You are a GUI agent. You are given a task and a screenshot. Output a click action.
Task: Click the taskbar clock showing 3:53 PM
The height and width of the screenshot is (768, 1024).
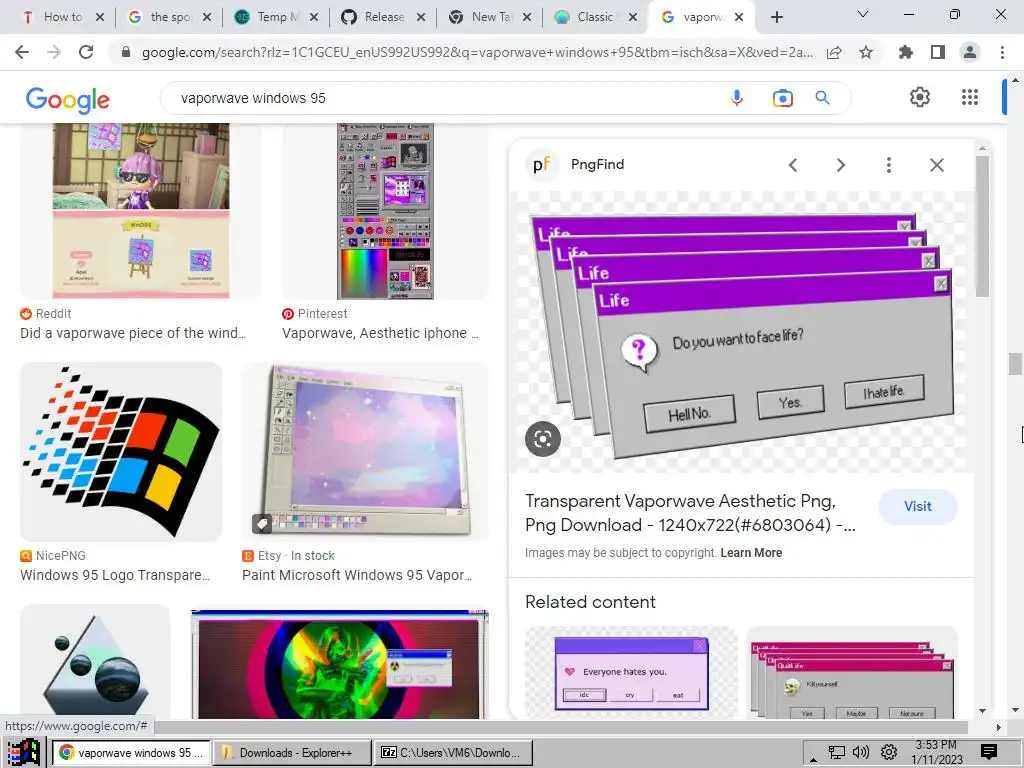pos(936,752)
